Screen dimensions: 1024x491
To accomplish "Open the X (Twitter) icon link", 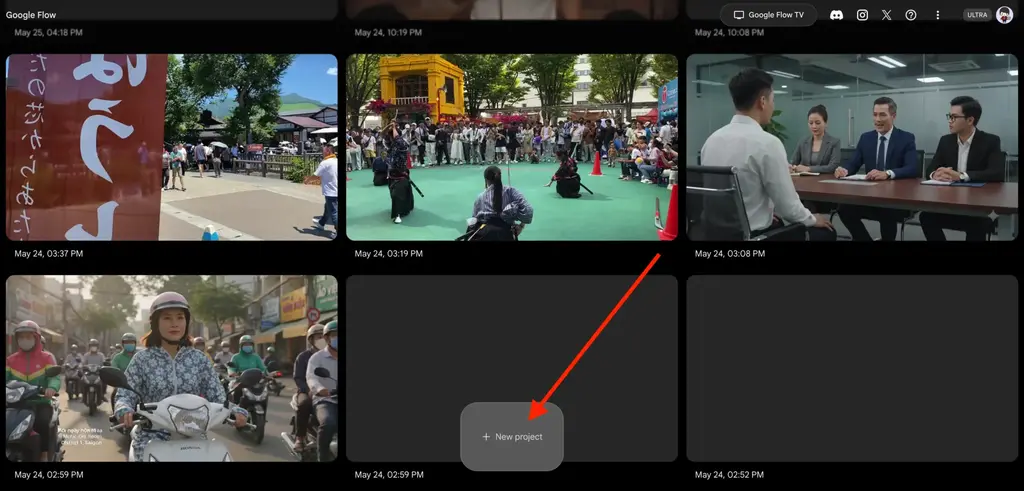I will pyautogui.click(x=886, y=15).
